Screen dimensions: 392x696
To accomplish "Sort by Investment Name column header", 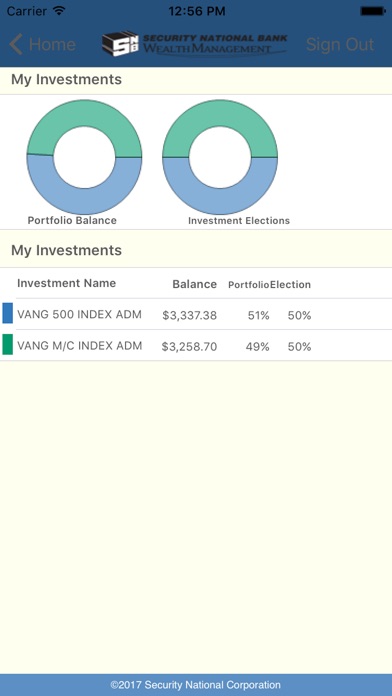I will pos(67,283).
